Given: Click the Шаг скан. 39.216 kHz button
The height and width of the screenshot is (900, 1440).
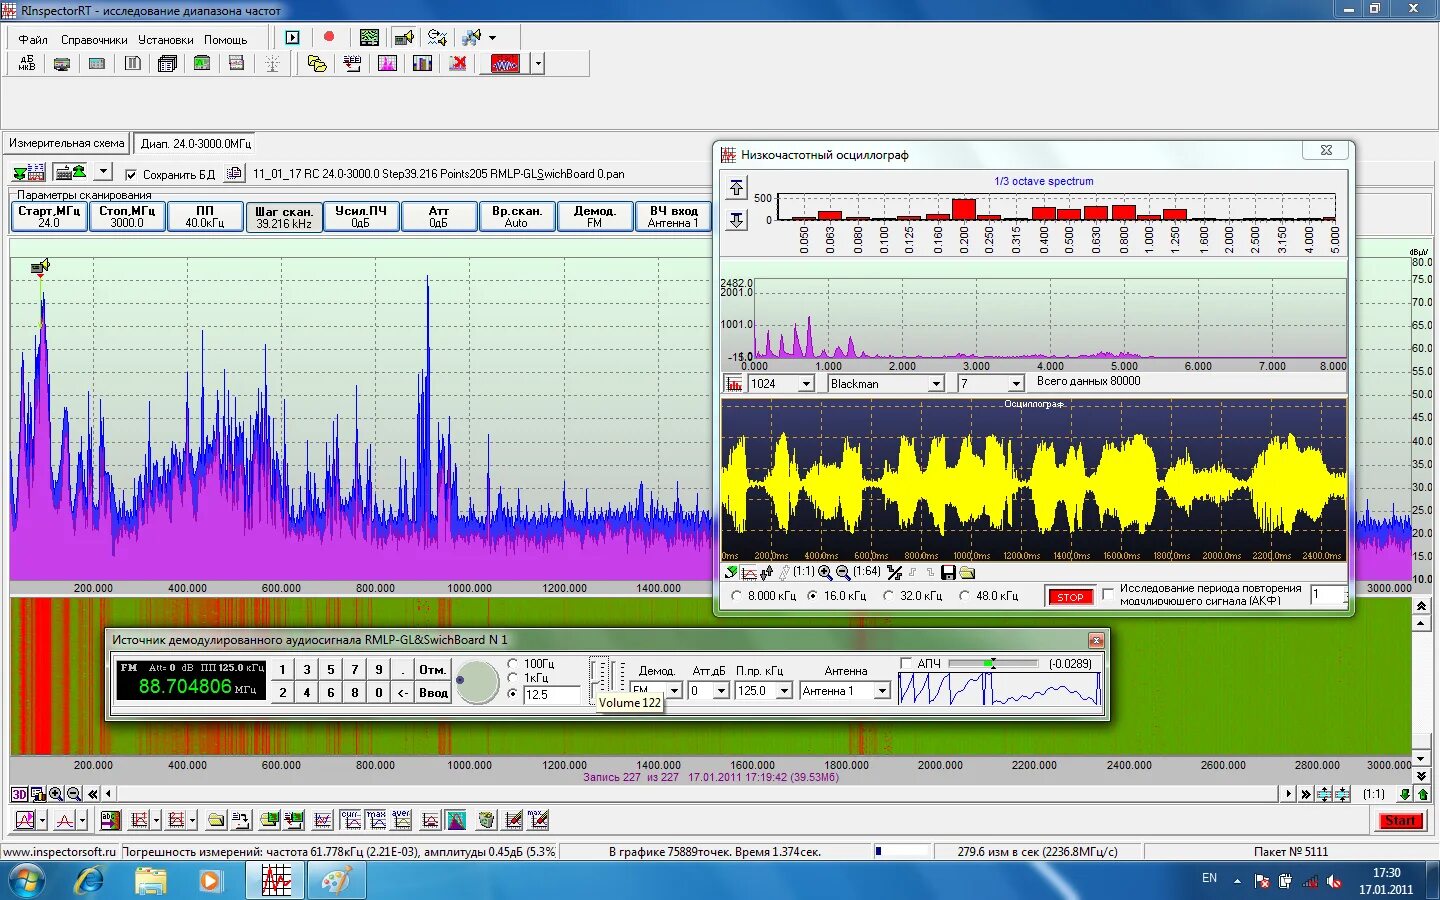Looking at the screenshot, I should [x=284, y=217].
